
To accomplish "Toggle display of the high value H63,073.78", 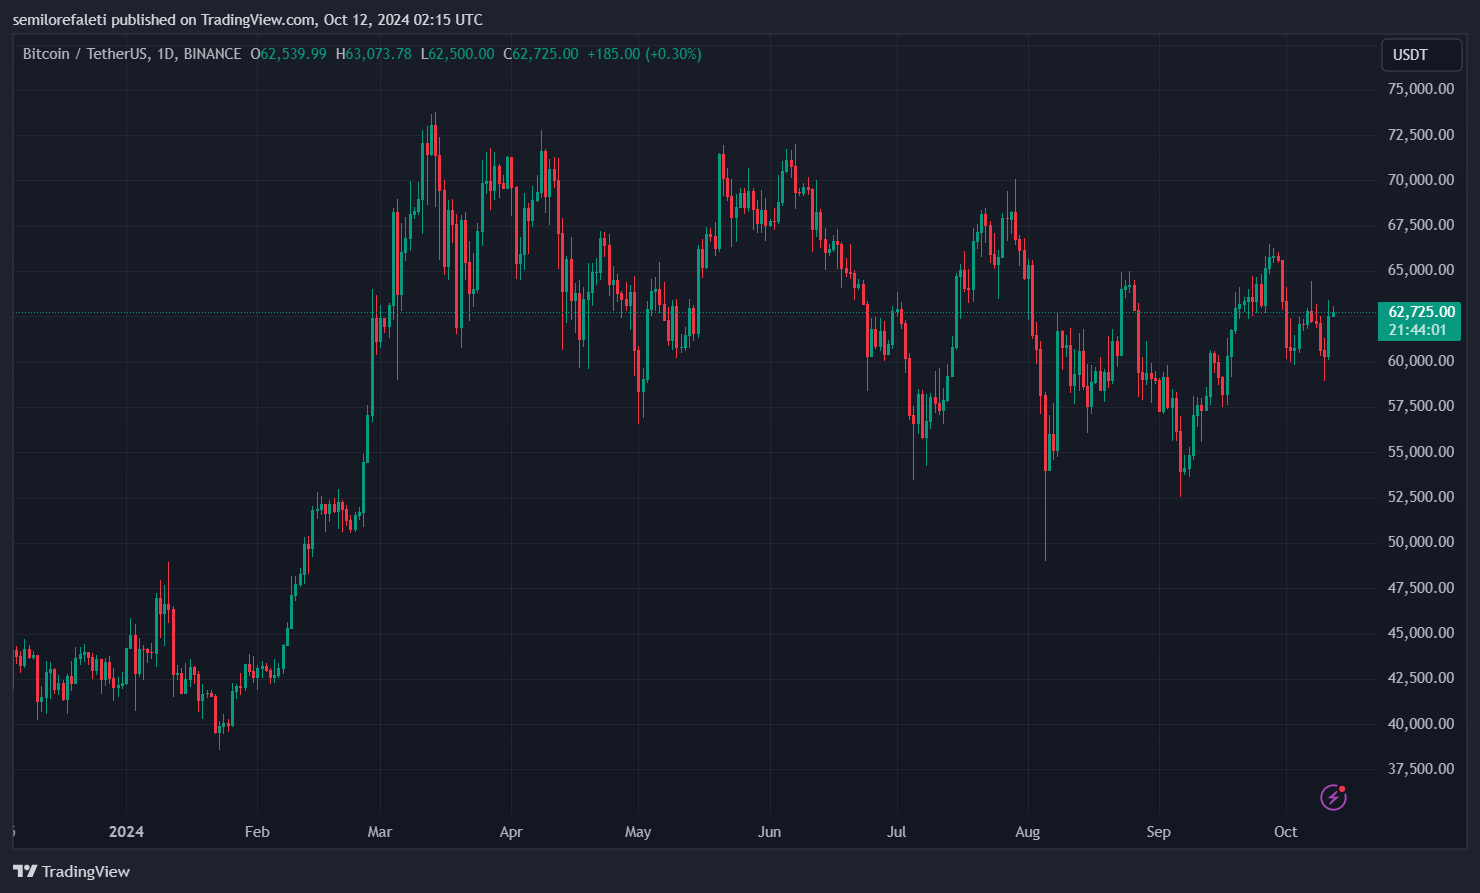I will [x=372, y=54].
